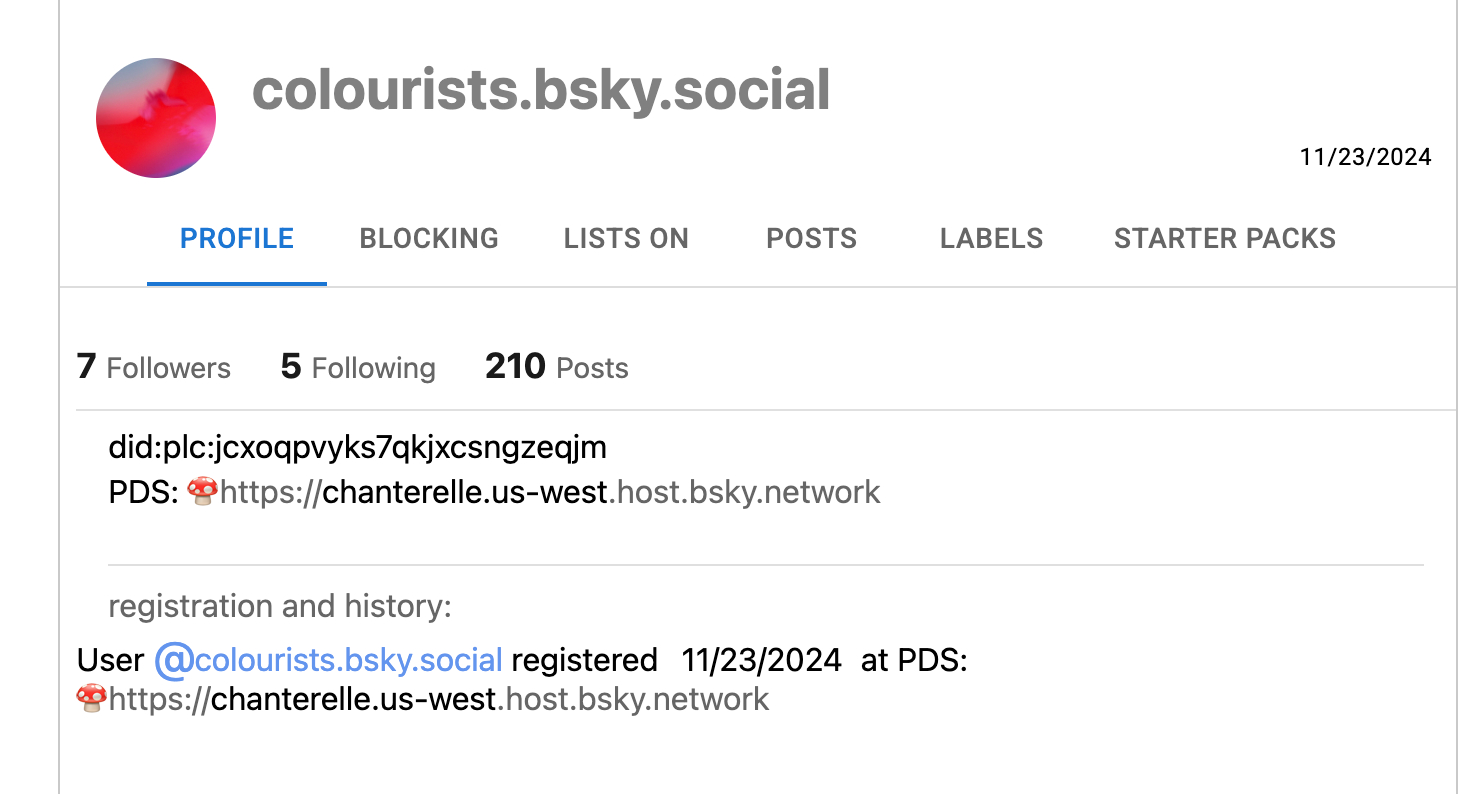The height and width of the screenshot is (794, 1460).
Task: Go to the POSTS tab
Action: coord(811,239)
